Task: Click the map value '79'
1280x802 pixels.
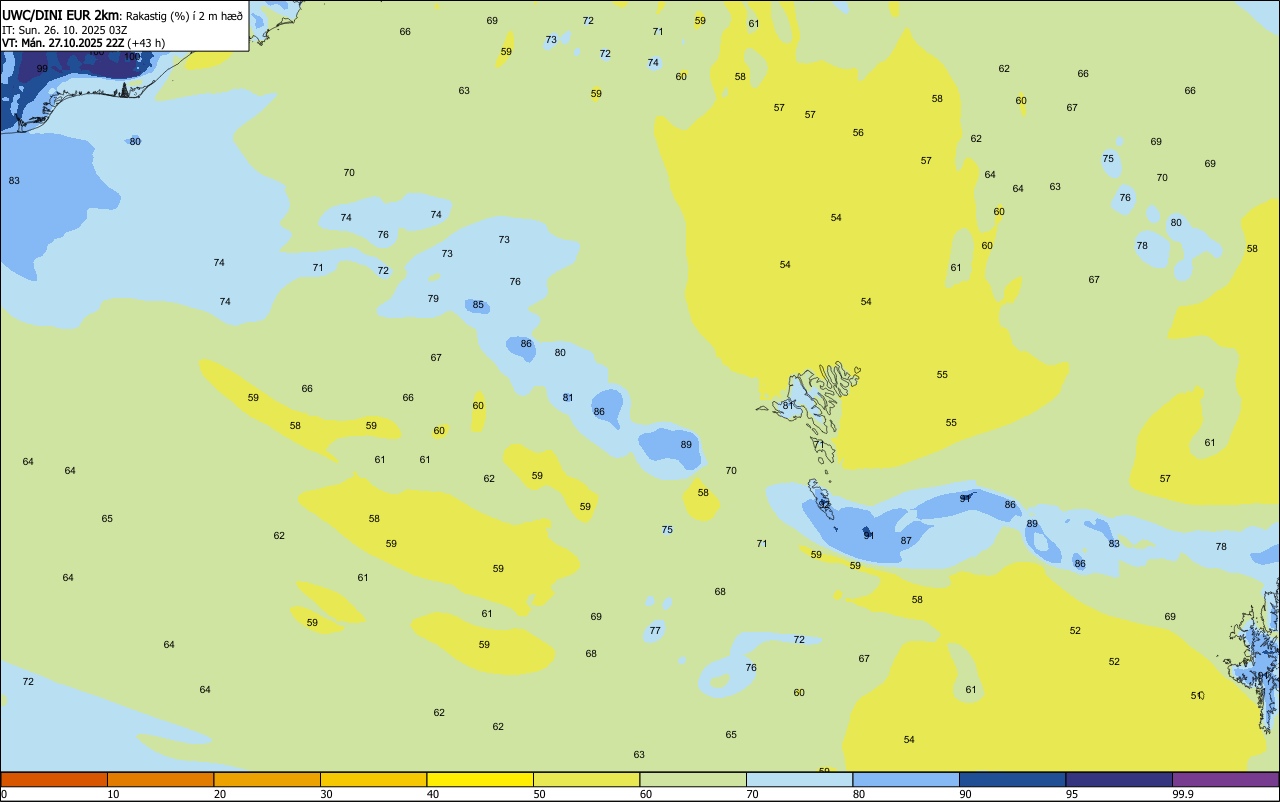Action: (433, 299)
